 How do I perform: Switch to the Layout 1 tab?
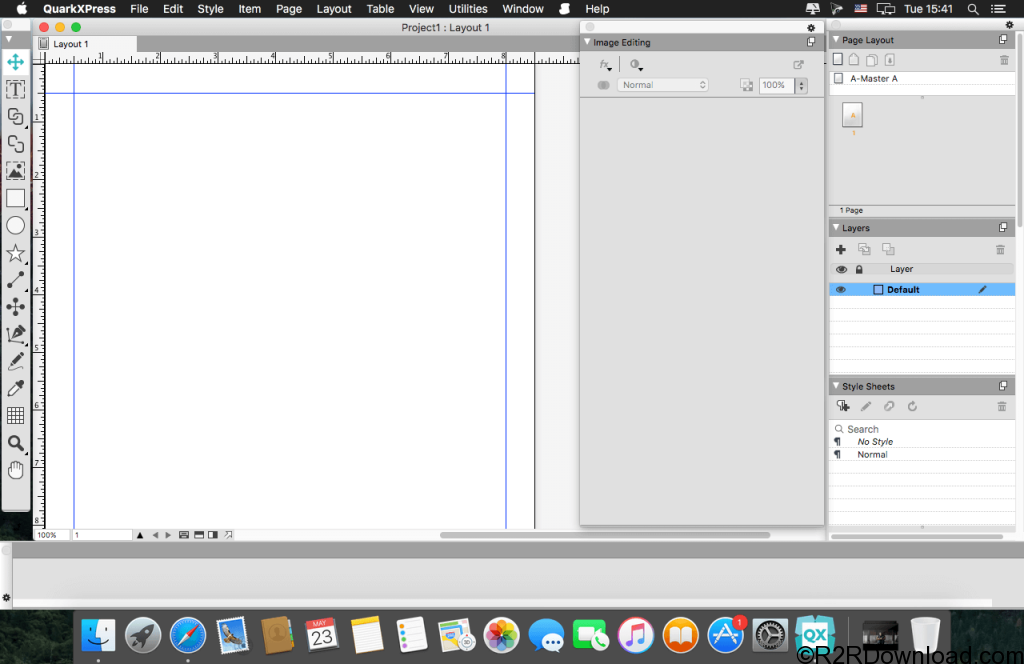coord(86,44)
